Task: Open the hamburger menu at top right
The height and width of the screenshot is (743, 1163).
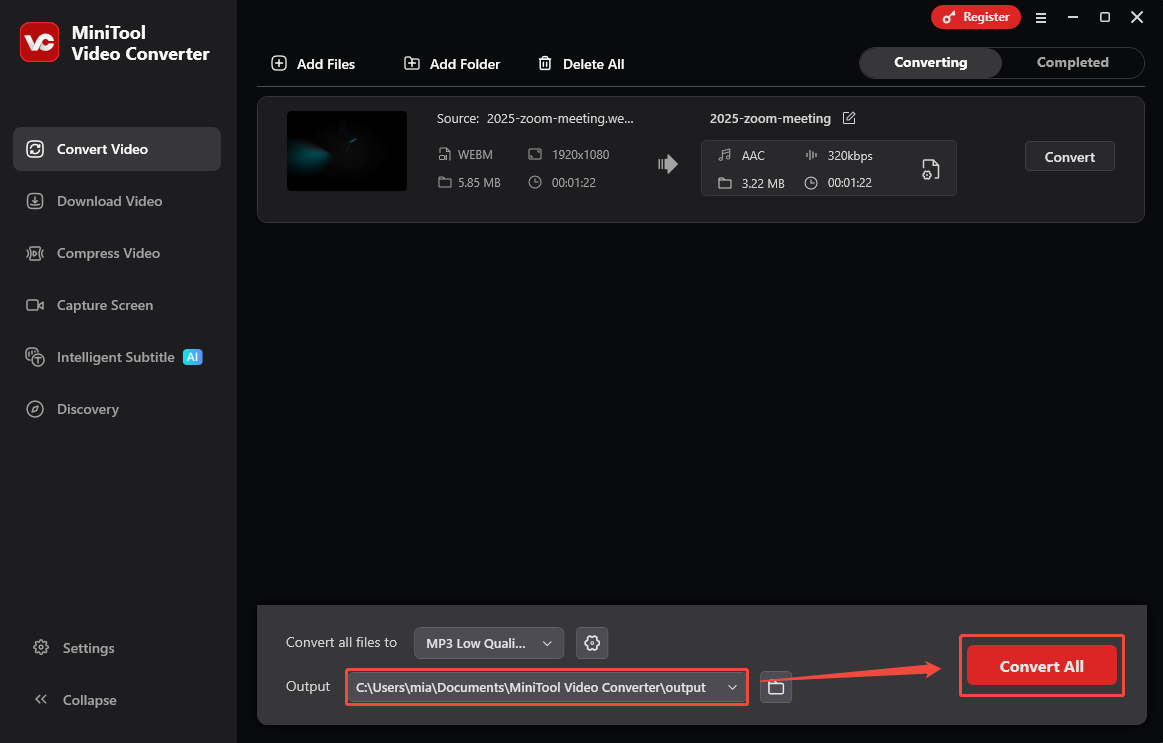Action: [x=1041, y=17]
